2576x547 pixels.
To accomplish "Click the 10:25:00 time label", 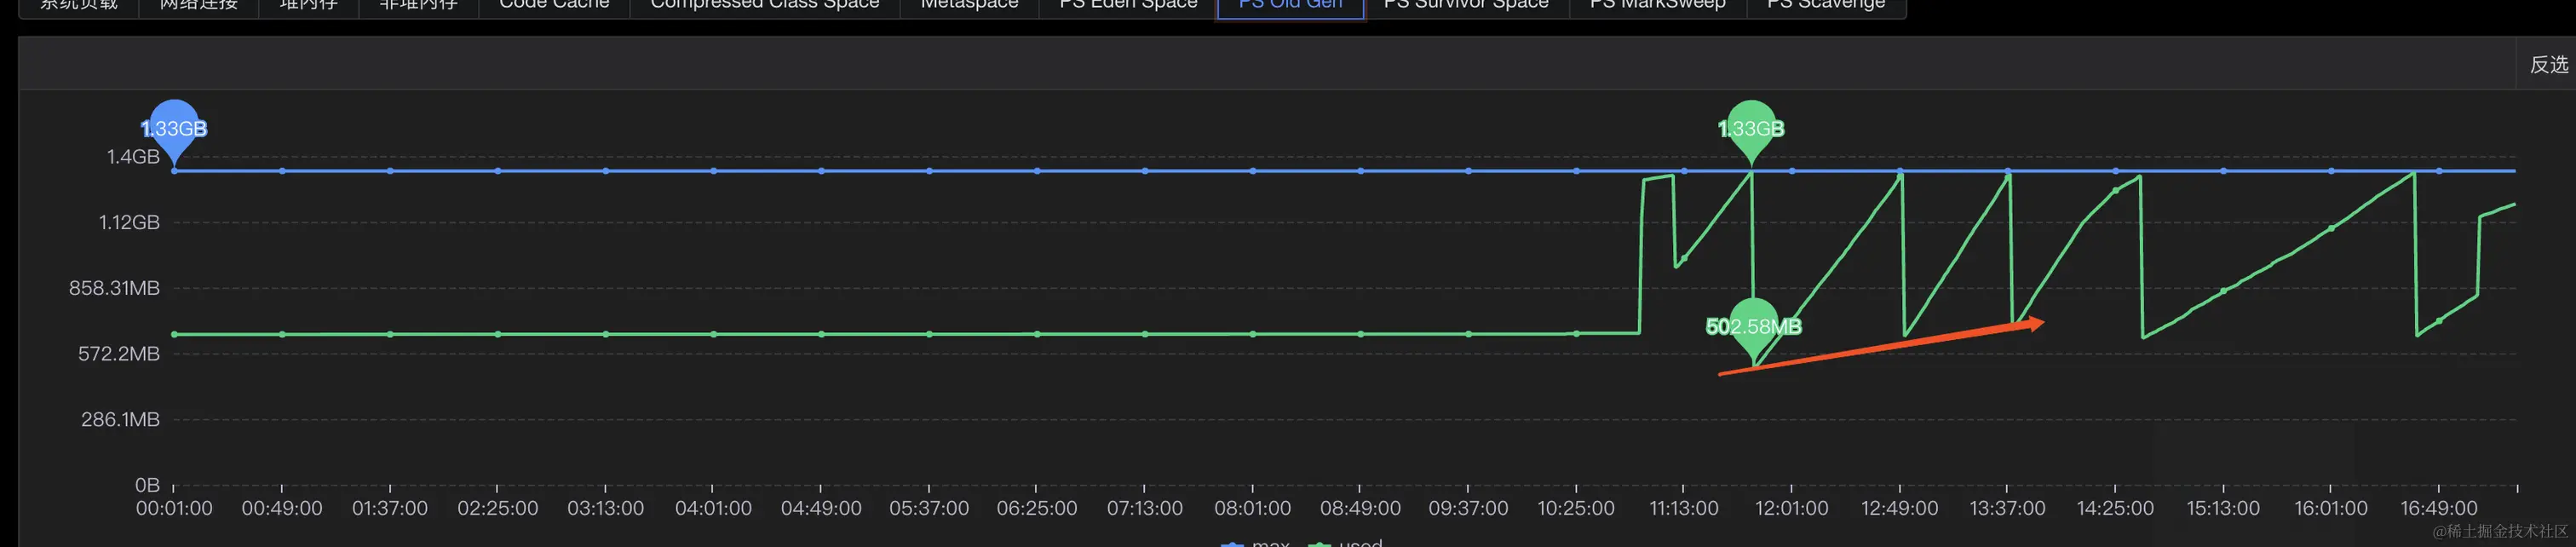I will point(1576,508).
